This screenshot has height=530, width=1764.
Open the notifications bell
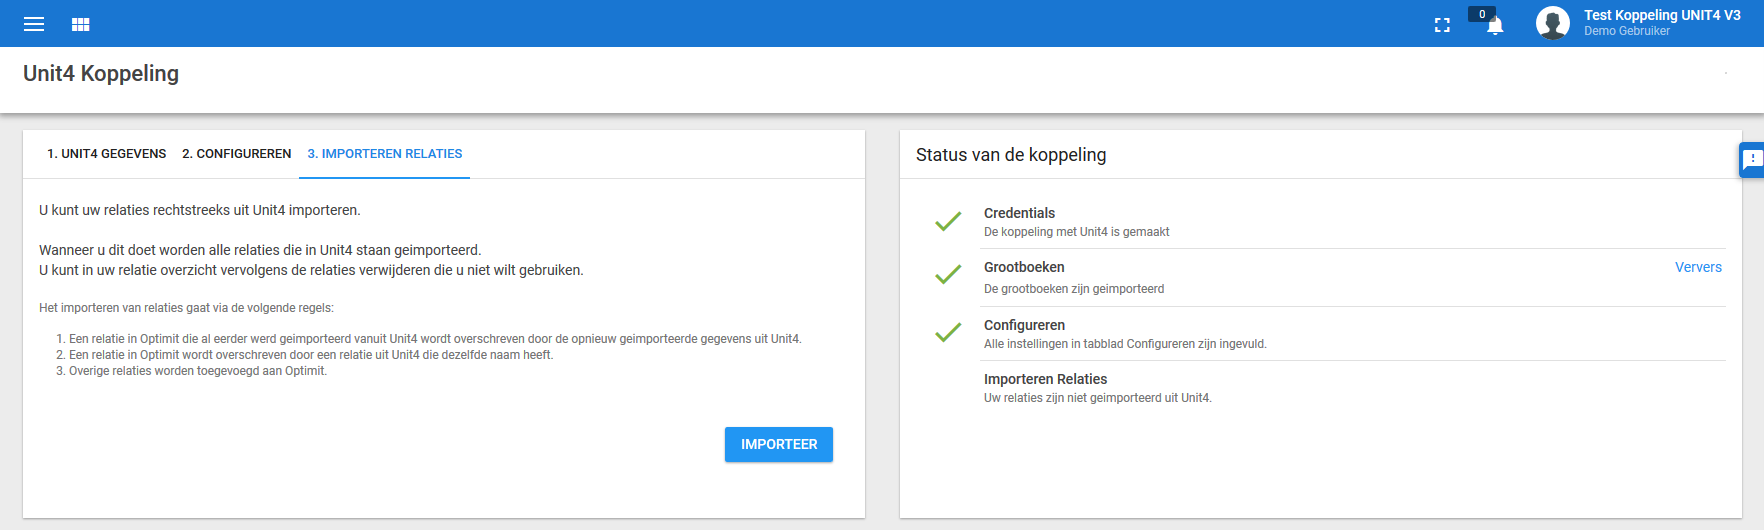click(x=1495, y=27)
